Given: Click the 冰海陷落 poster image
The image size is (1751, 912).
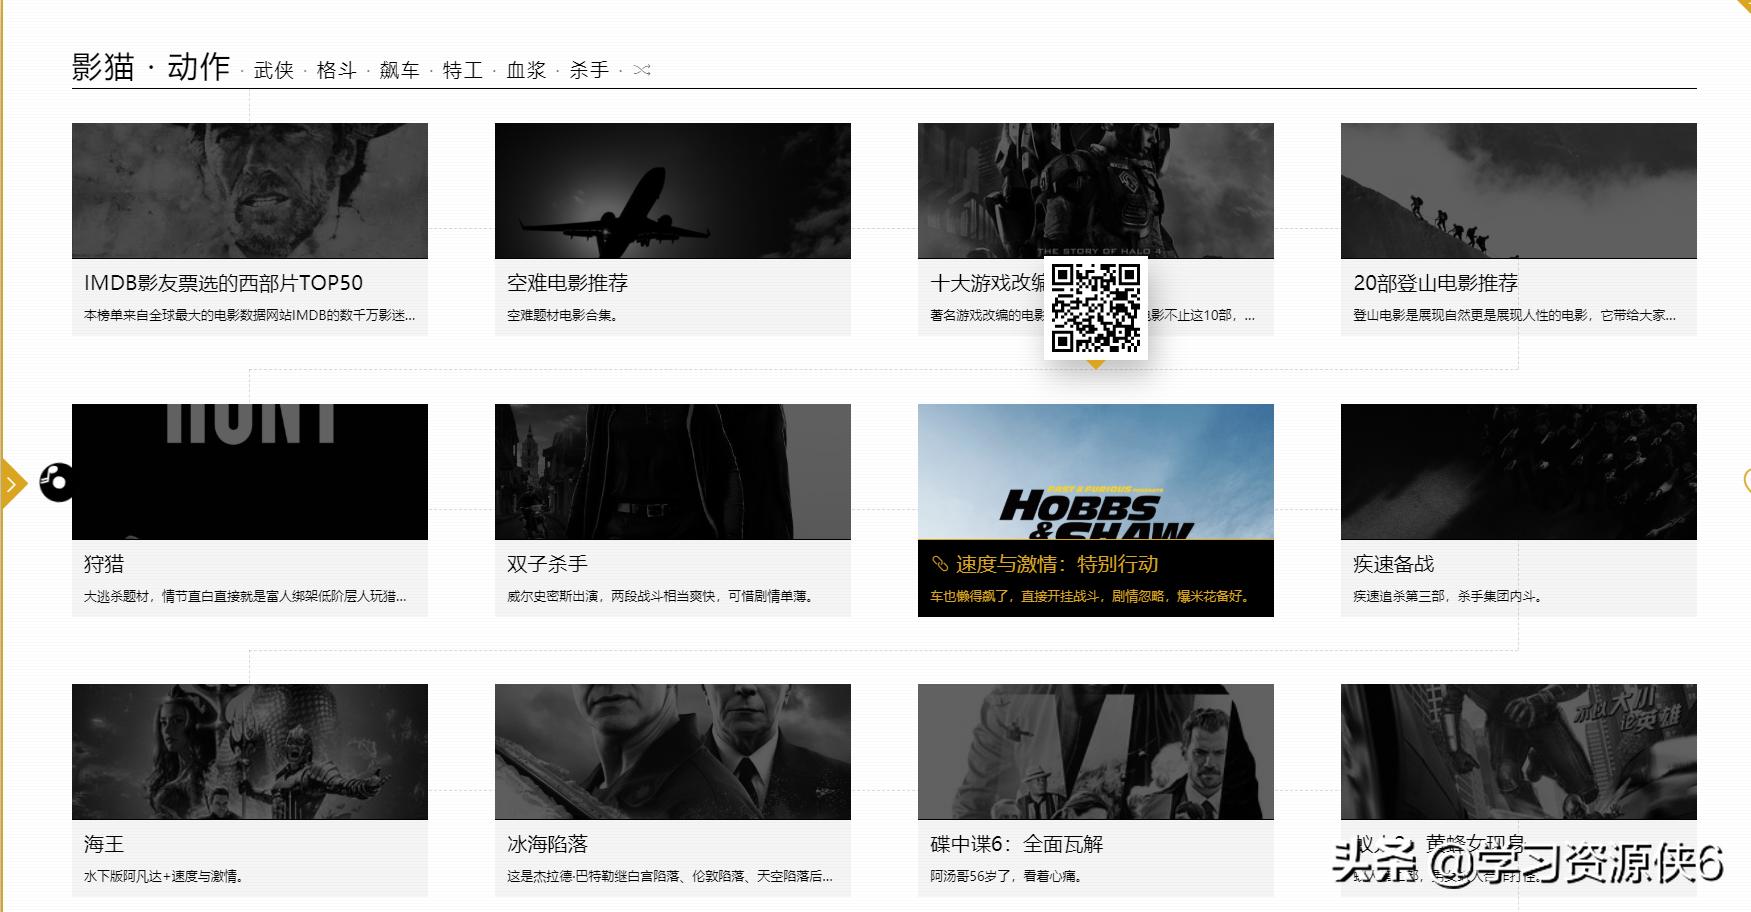Looking at the screenshot, I should pos(672,751).
